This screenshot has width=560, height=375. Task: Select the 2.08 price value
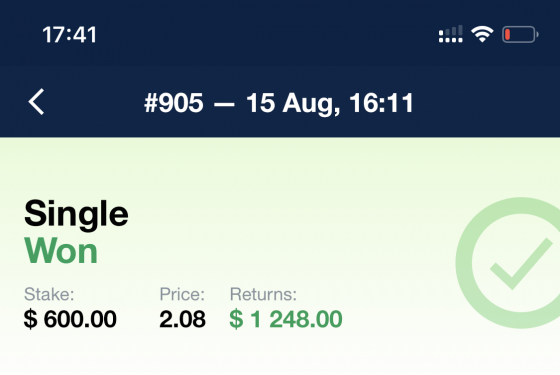point(182,319)
